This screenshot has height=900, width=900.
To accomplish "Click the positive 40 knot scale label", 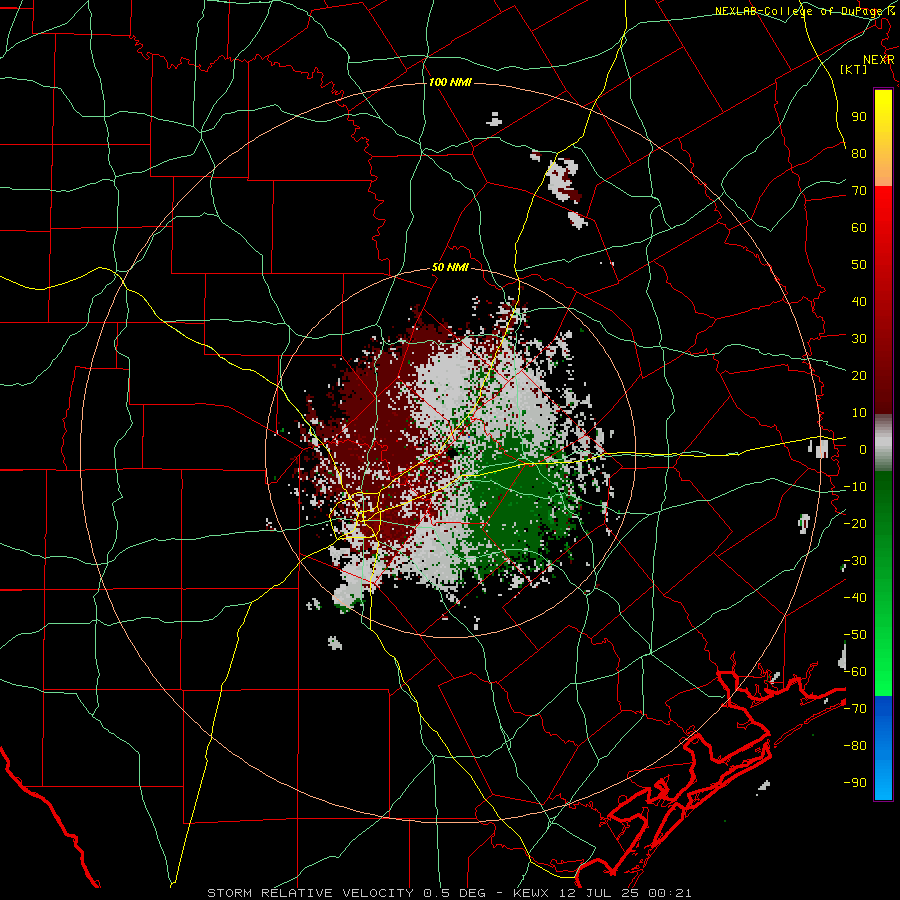I will pyautogui.click(x=859, y=301).
